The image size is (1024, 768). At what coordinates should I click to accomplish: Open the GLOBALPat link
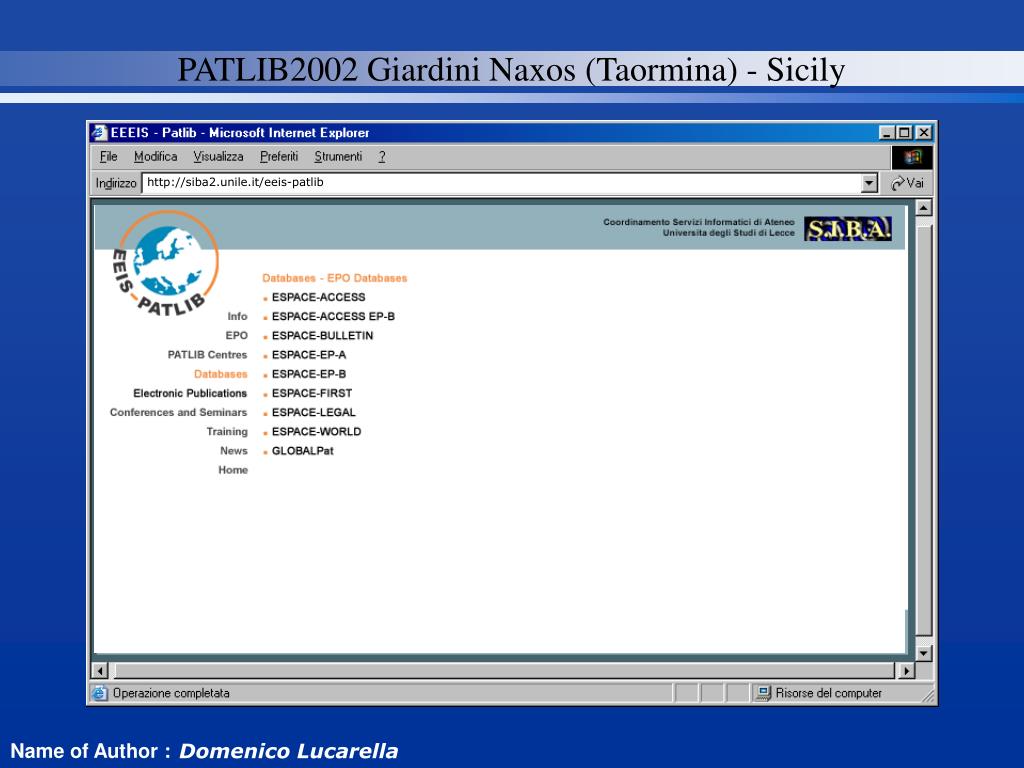click(x=302, y=451)
